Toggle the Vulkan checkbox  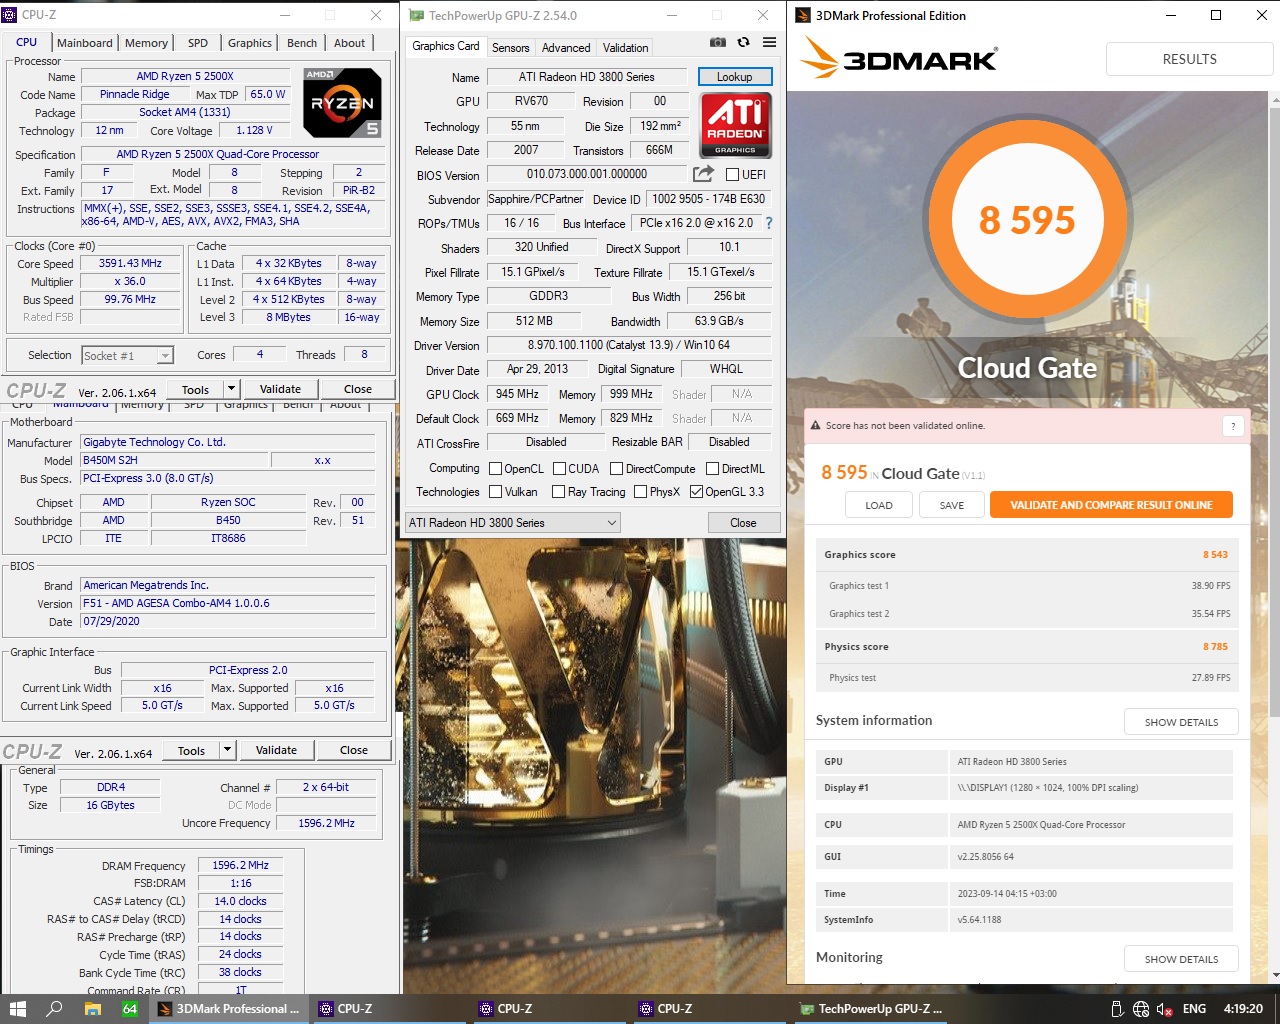495,491
